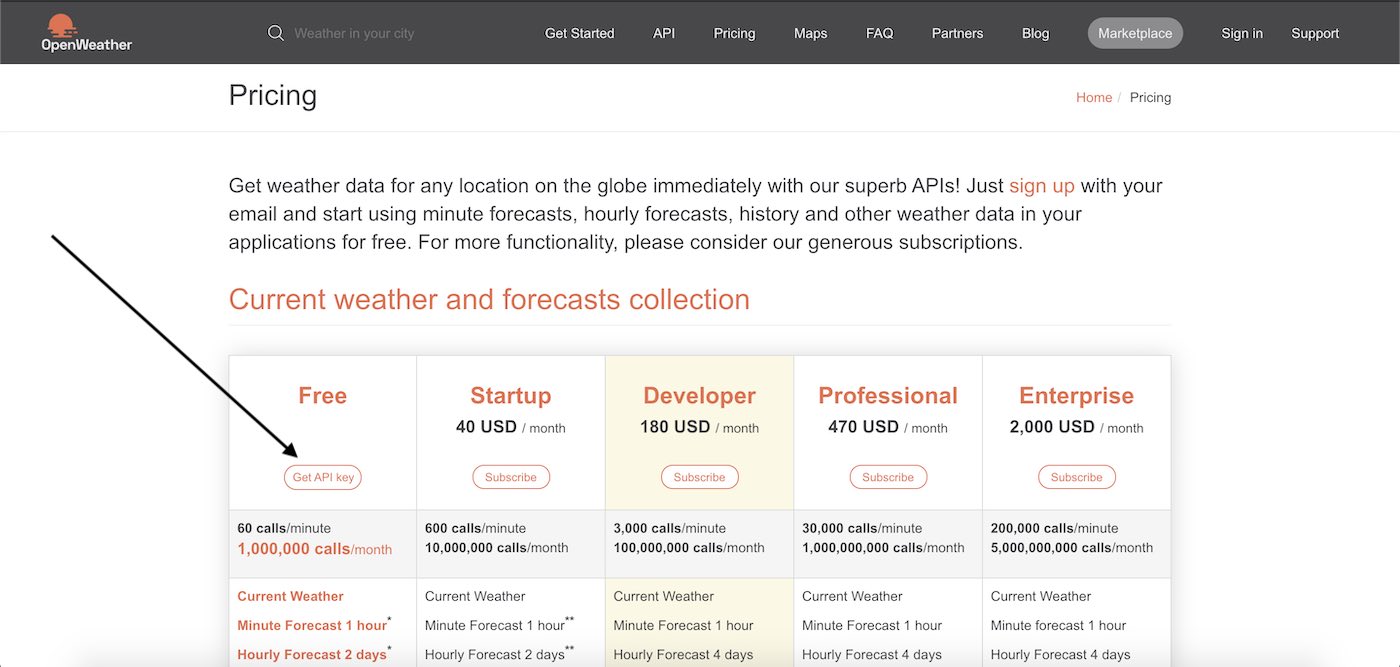The width and height of the screenshot is (1400, 667).
Task: Visit the Partners page
Action: point(957,32)
